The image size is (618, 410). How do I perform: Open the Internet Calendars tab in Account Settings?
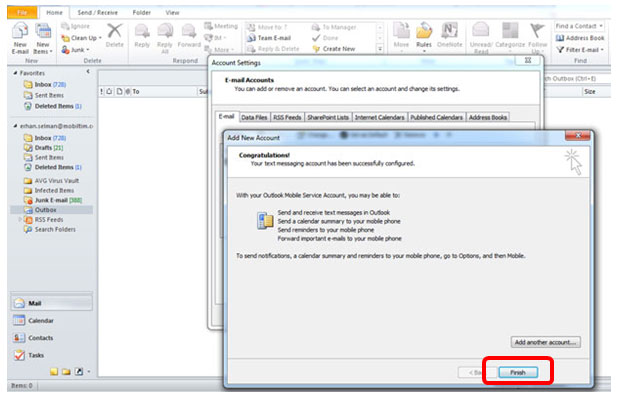click(380, 117)
